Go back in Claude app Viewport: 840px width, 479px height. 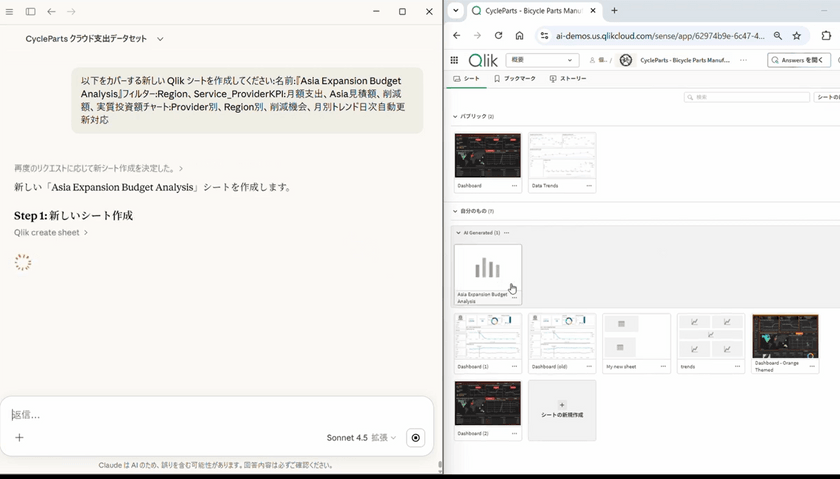51,11
